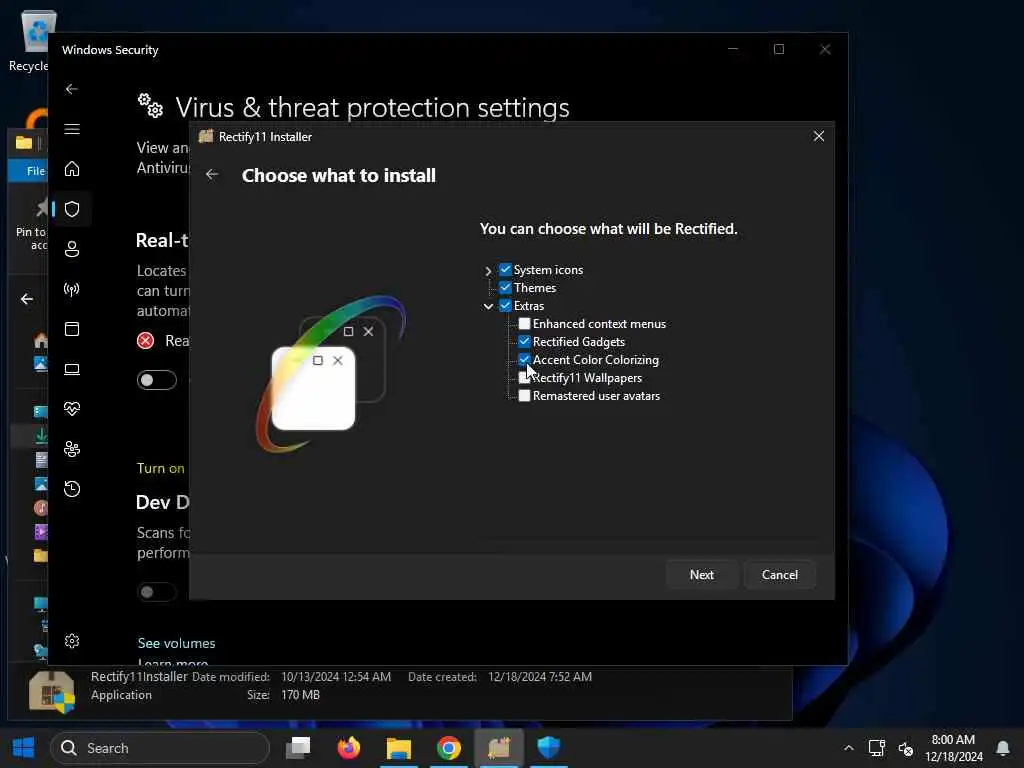Open Virus & threat protection shield icon
The width and height of the screenshot is (1024, 768).
72,209
